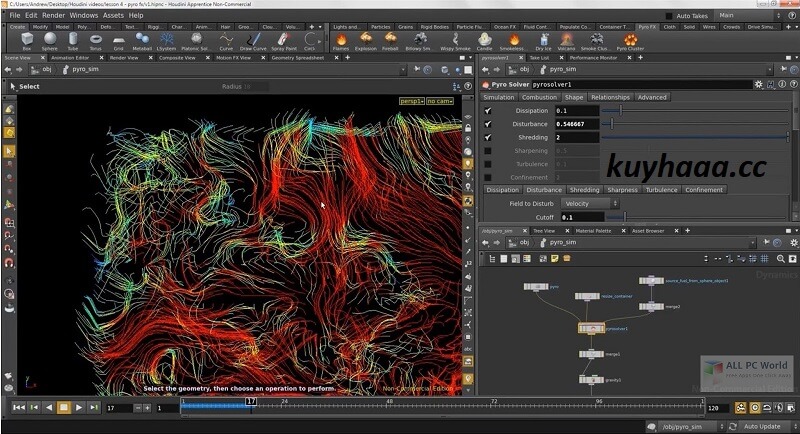800x434 pixels.
Task: Select the Sphere shelf tool
Action: (50, 41)
